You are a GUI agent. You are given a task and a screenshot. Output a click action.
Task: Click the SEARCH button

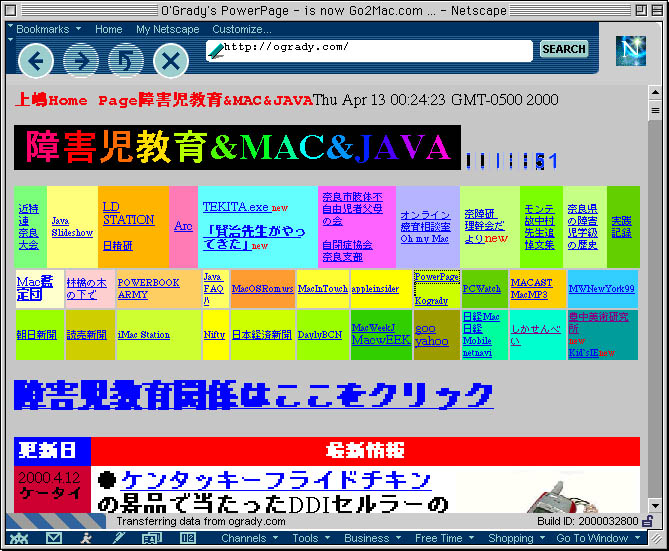pos(564,49)
